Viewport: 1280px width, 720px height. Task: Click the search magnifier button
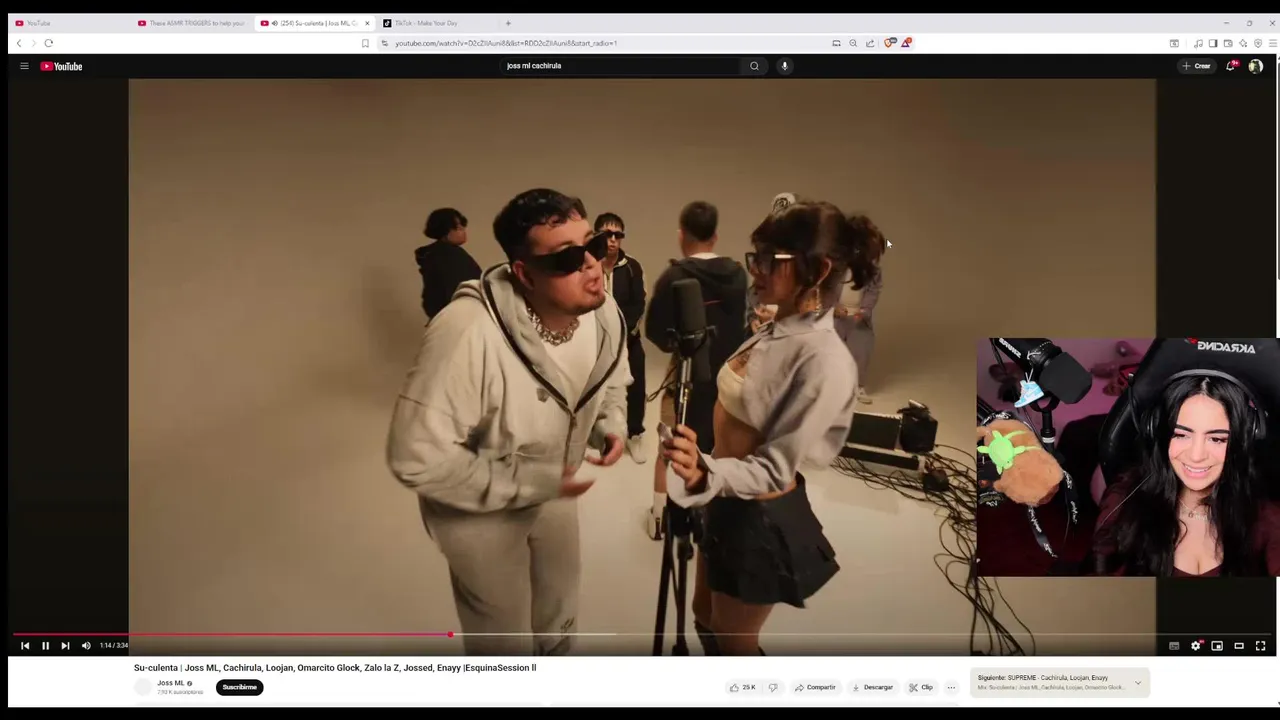754,66
